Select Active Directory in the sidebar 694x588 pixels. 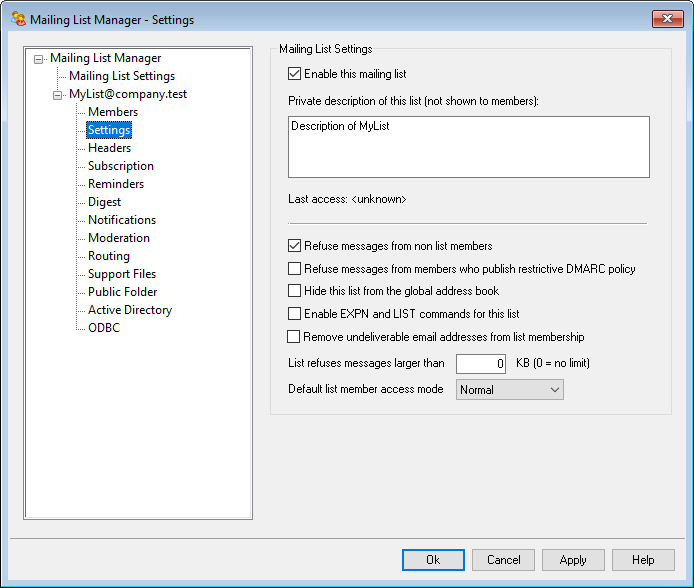pos(129,310)
